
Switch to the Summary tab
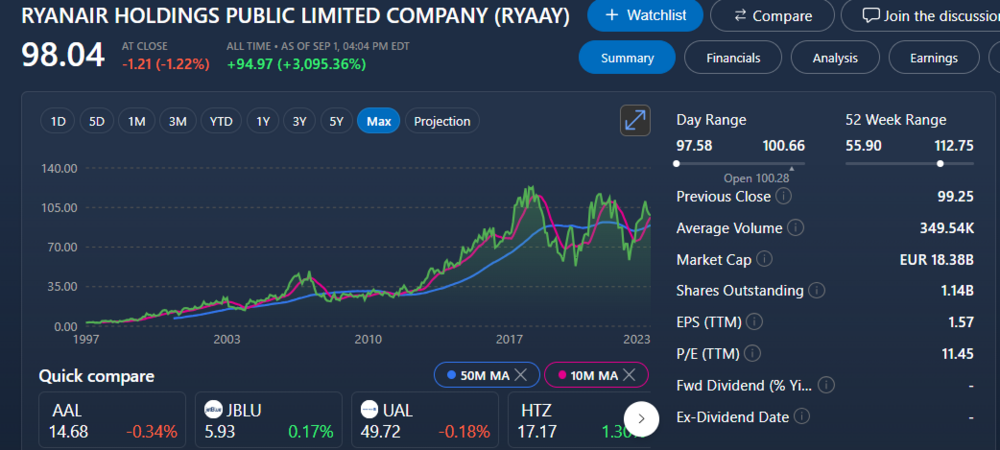(x=627, y=57)
